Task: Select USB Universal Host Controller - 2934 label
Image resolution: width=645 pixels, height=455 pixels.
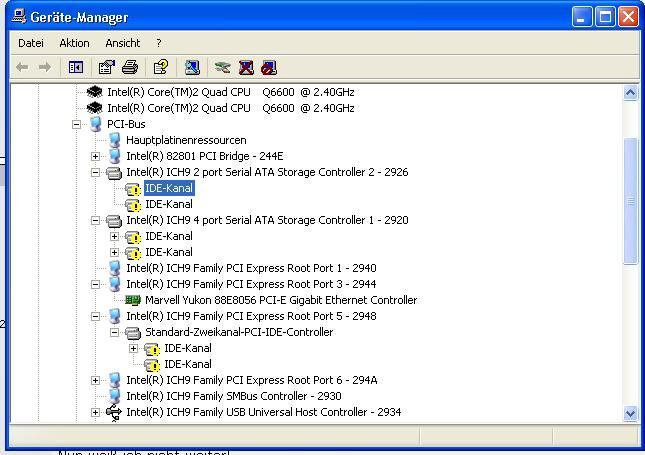Action: pyautogui.click(x=264, y=412)
